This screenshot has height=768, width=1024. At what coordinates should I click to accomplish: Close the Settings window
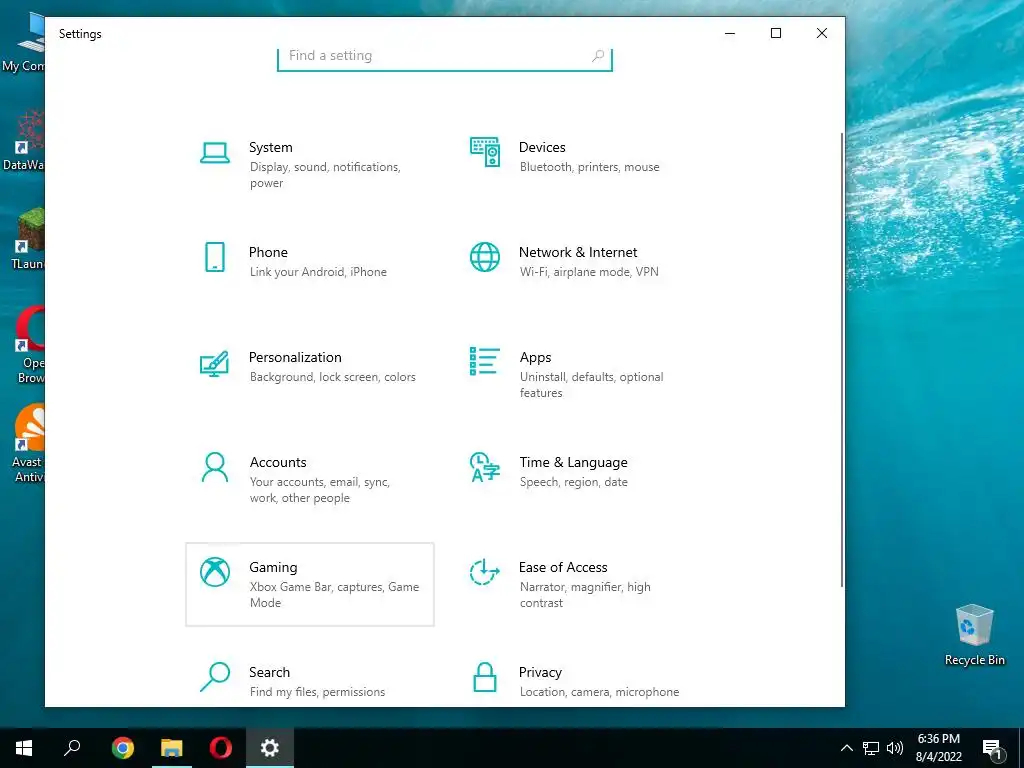pos(822,33)
